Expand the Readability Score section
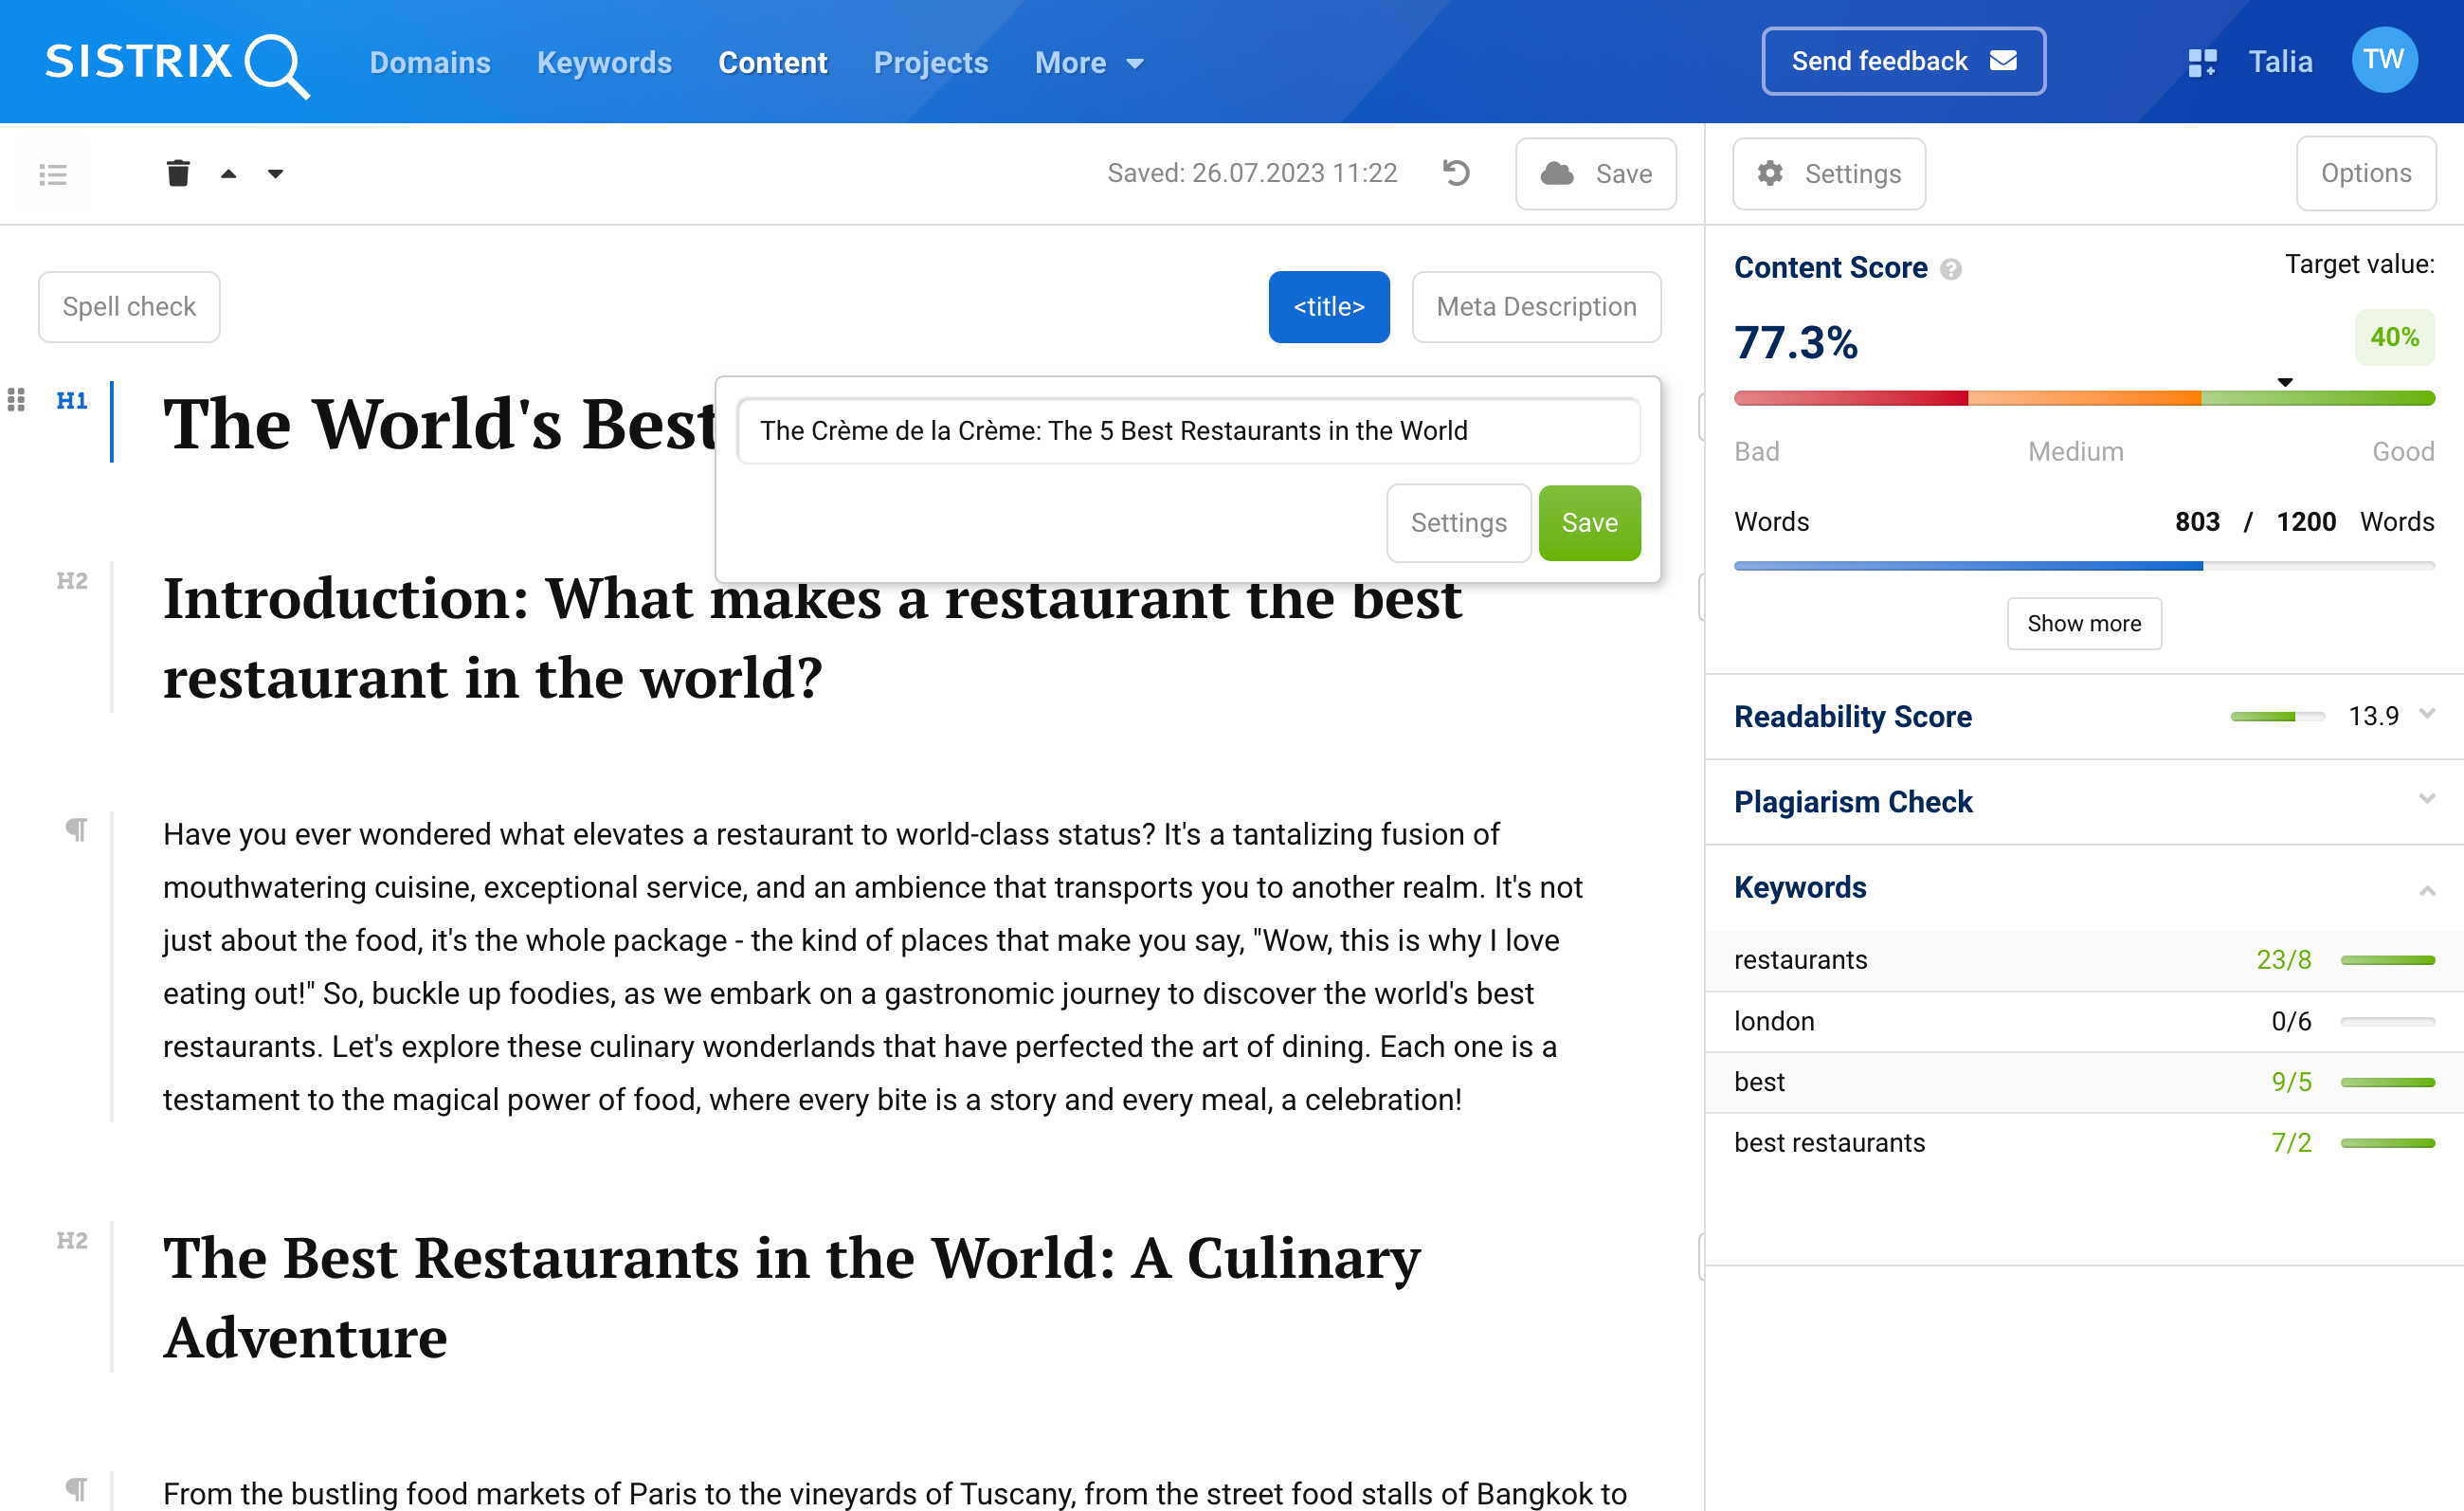 tap(2425, 715)
